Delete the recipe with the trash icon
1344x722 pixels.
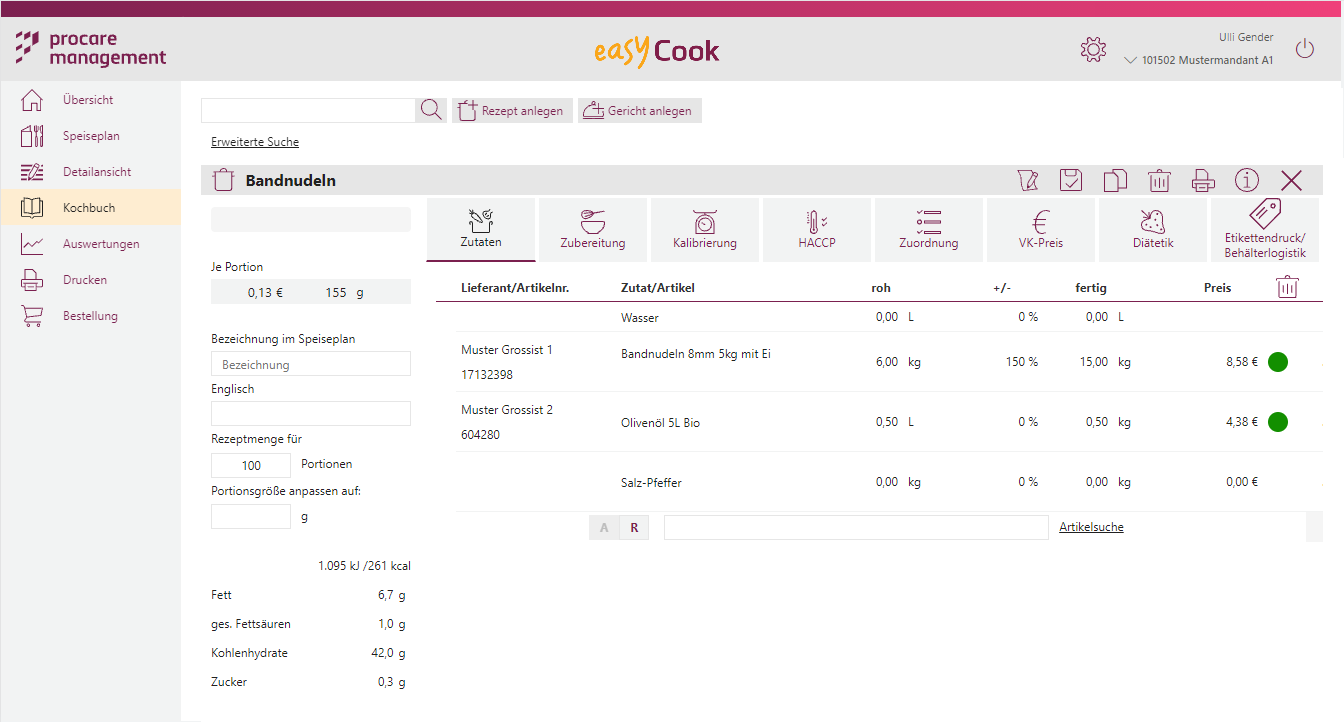tap(1159, 180)
